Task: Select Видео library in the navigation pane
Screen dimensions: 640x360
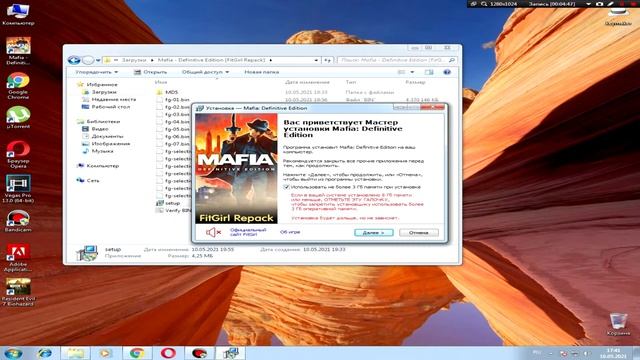Action: tap(95, 129)
